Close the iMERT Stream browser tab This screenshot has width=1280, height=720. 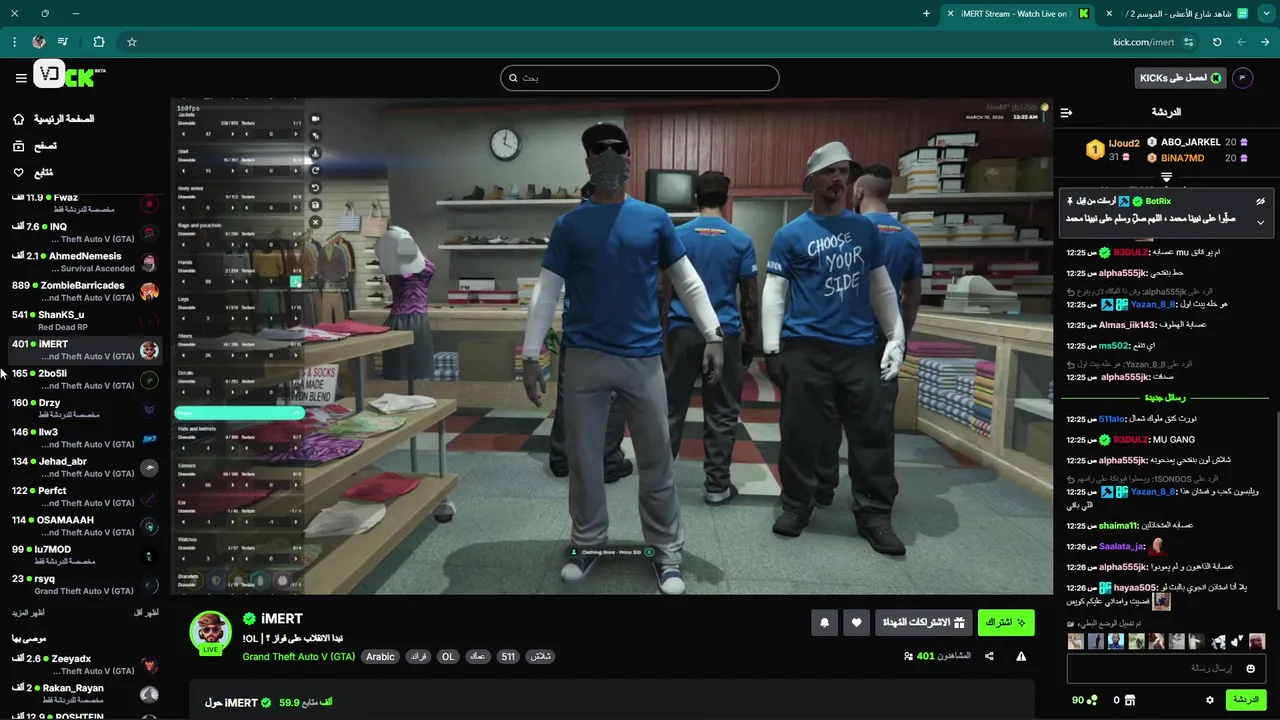[949, 14]
